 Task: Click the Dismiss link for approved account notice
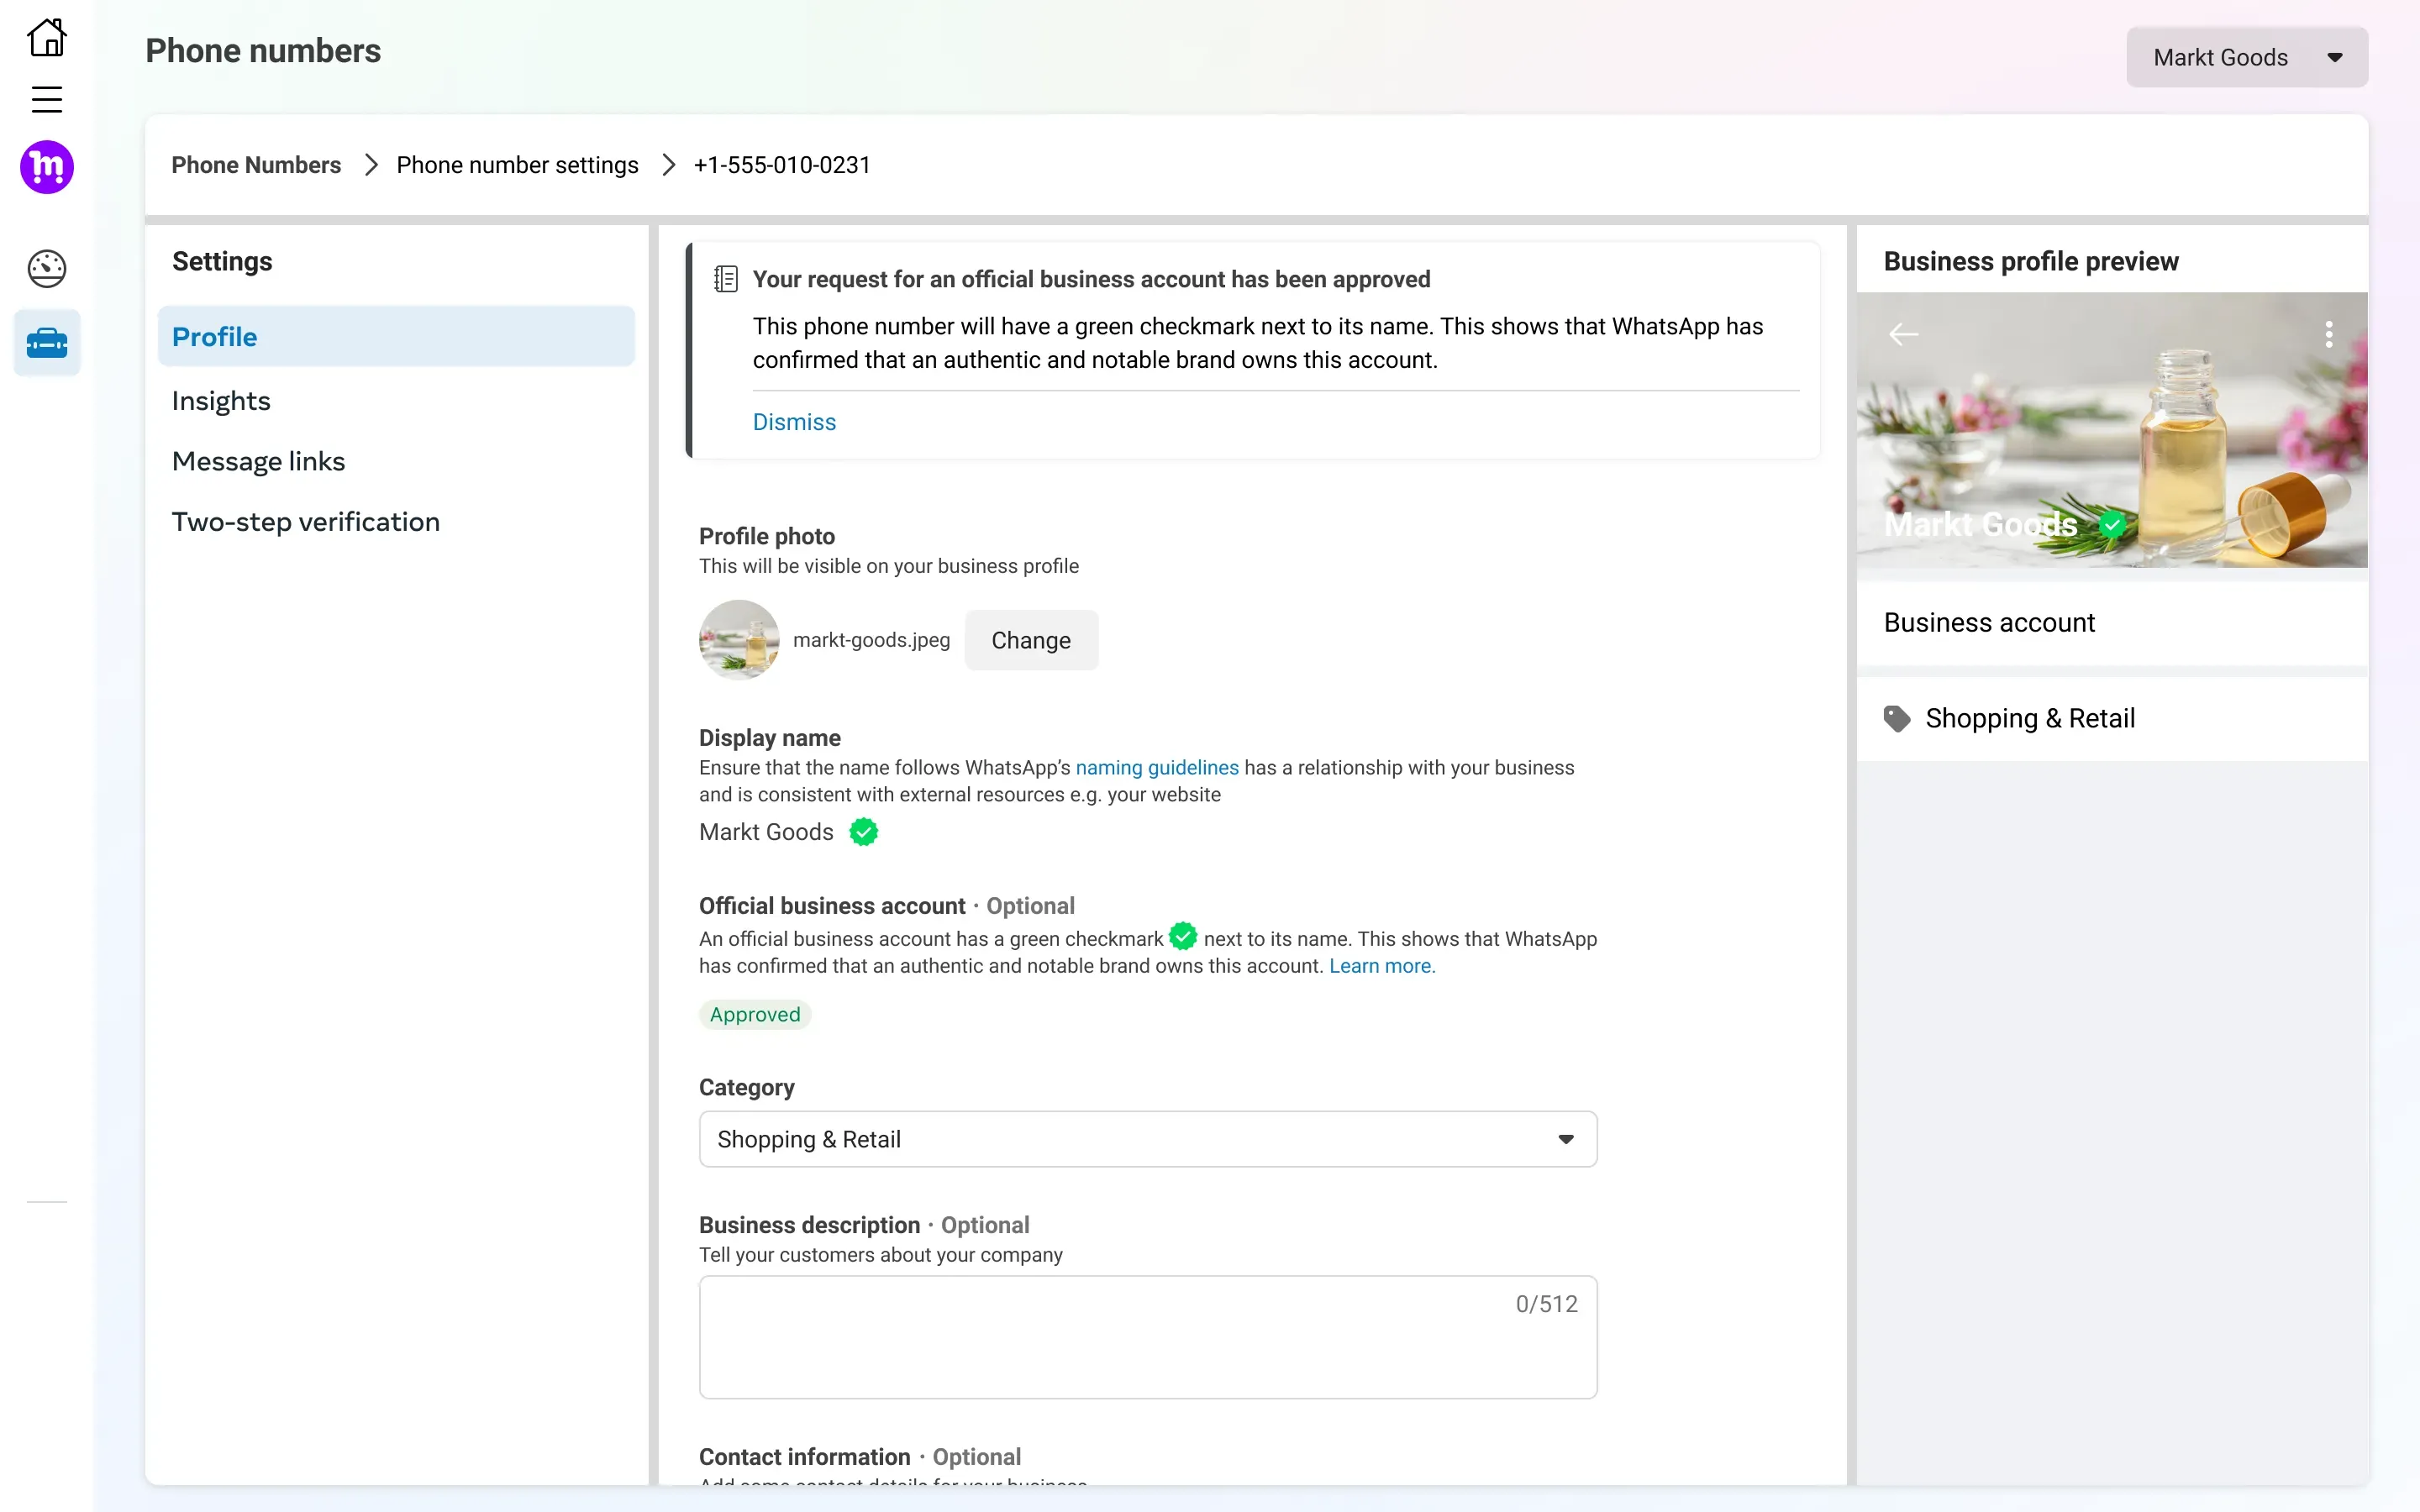tap(792, 422)
